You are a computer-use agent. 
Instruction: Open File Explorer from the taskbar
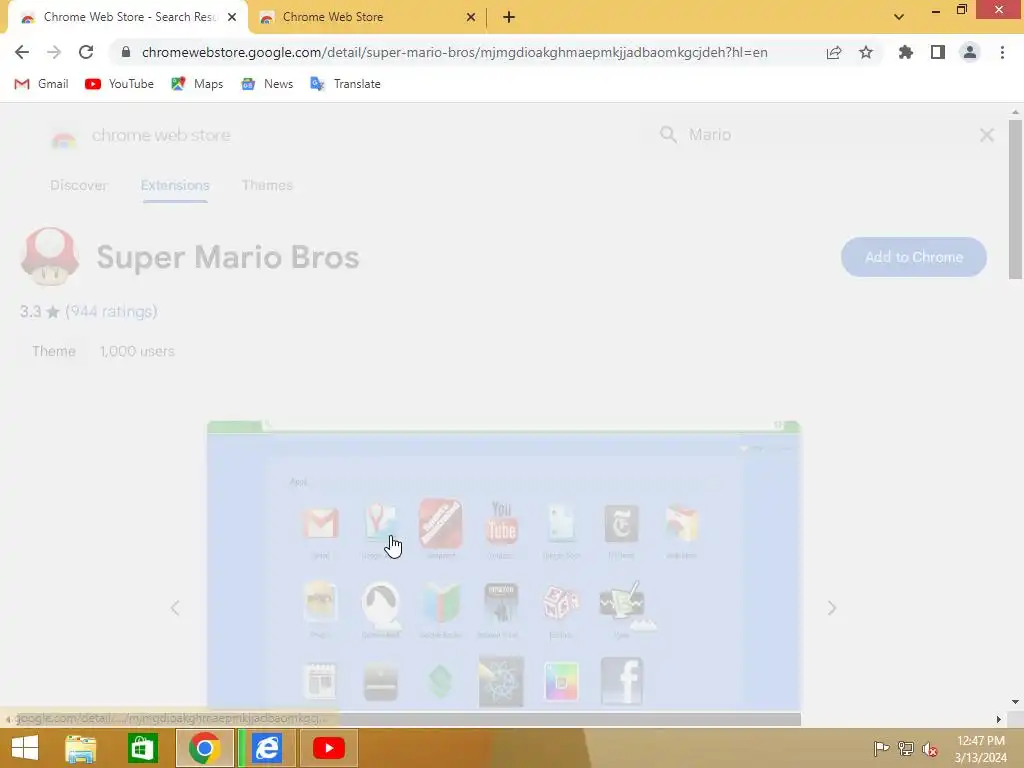(80, 748)
